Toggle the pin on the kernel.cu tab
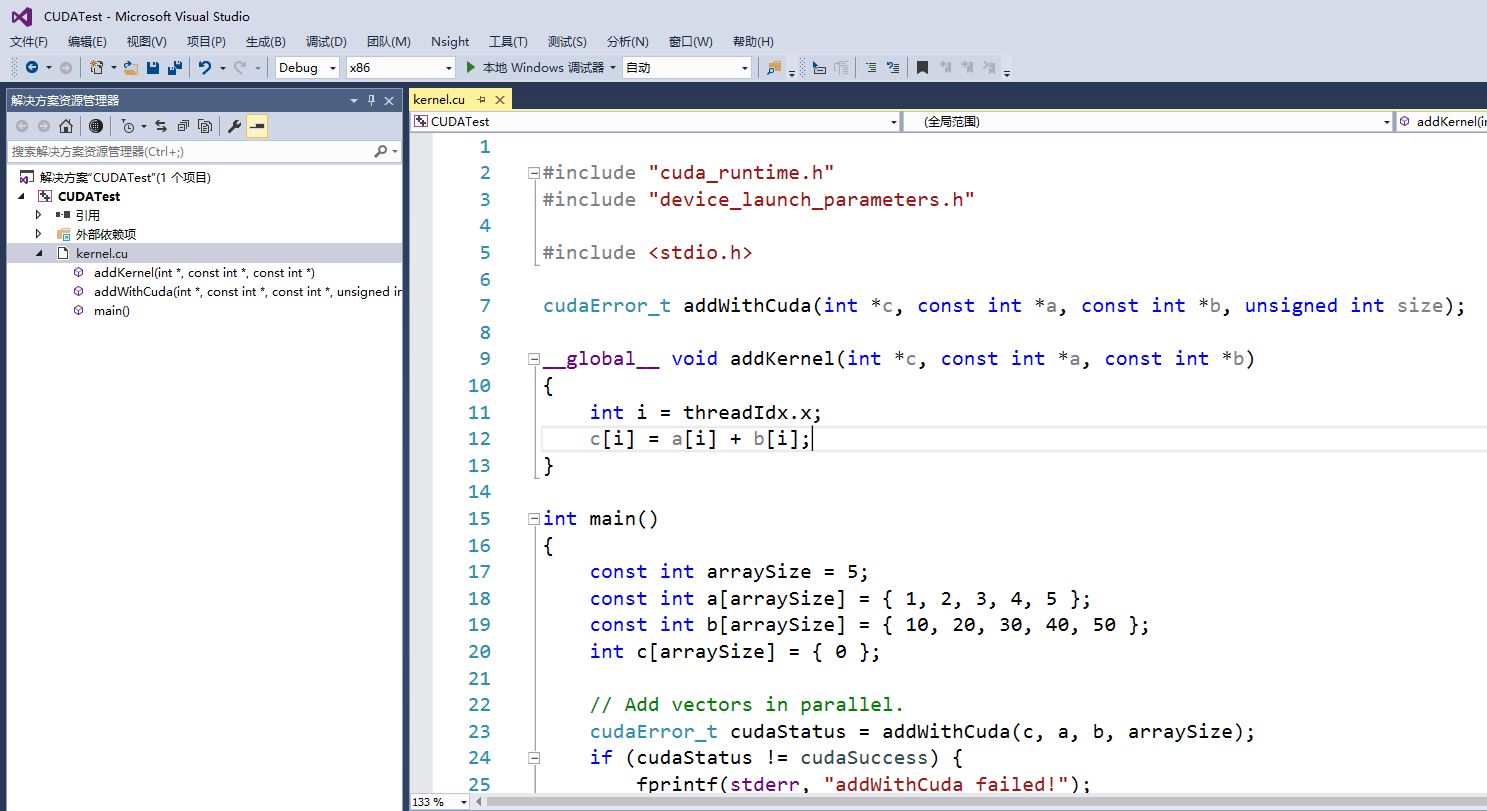Screen dimensions: 1487x811 click(x=481, y=99)
